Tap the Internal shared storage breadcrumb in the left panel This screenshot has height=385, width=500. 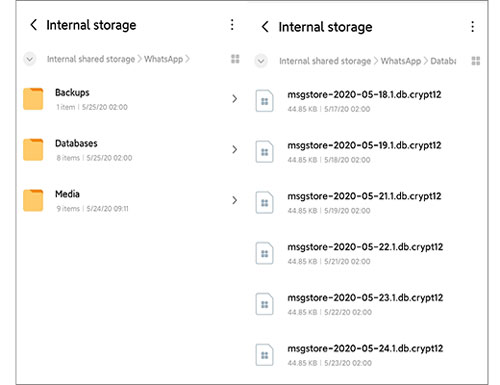tap(91, 59)
